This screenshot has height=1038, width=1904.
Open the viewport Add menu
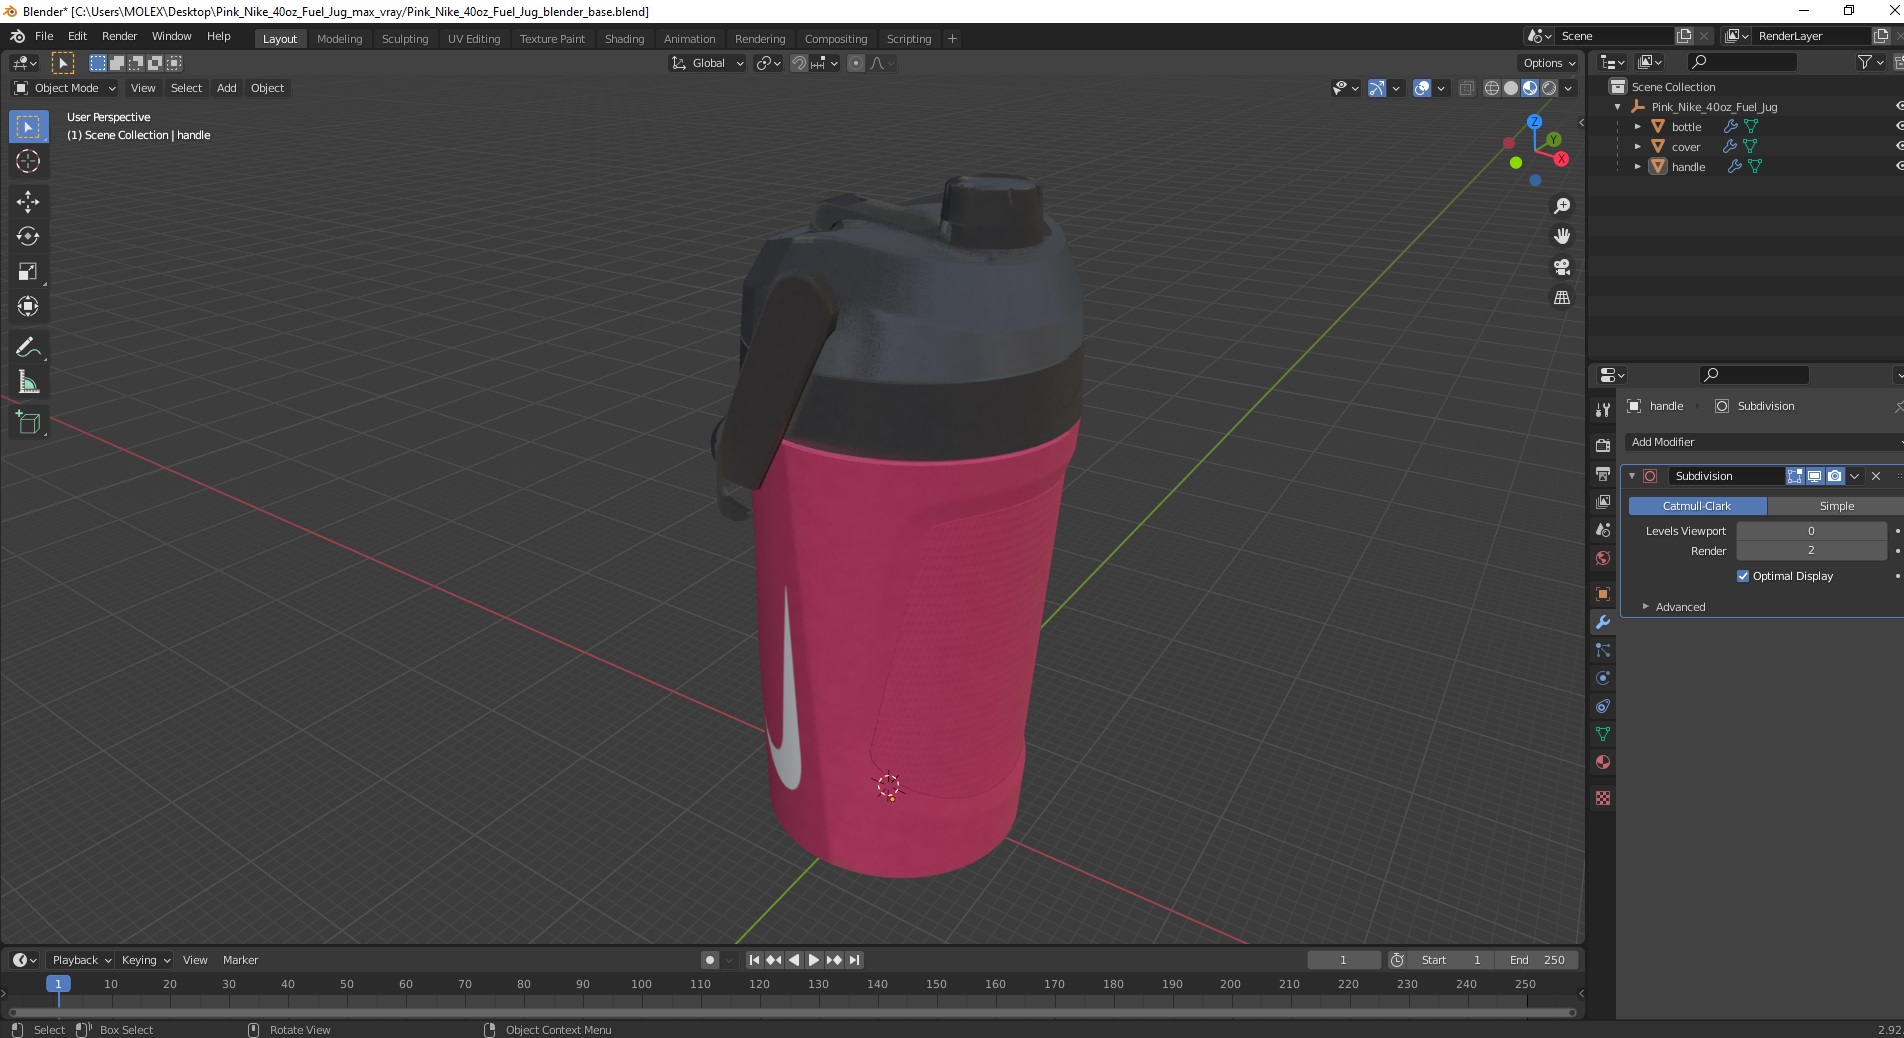click(x=227, y=88)
